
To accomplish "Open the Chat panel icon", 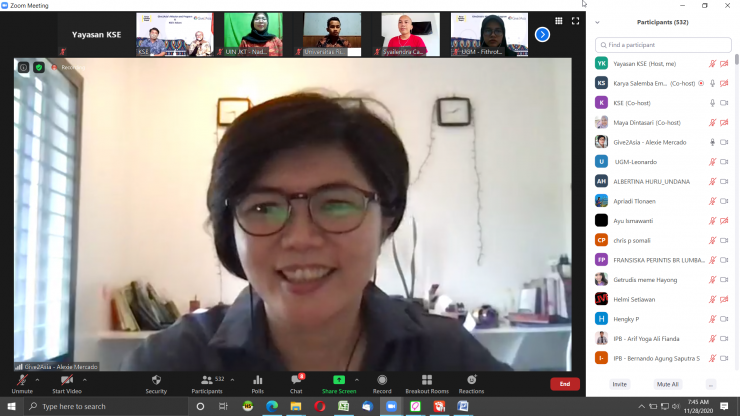I will 296,384.
